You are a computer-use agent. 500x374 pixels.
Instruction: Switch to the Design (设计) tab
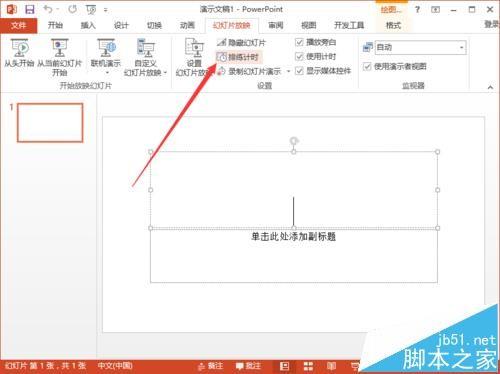121,25
